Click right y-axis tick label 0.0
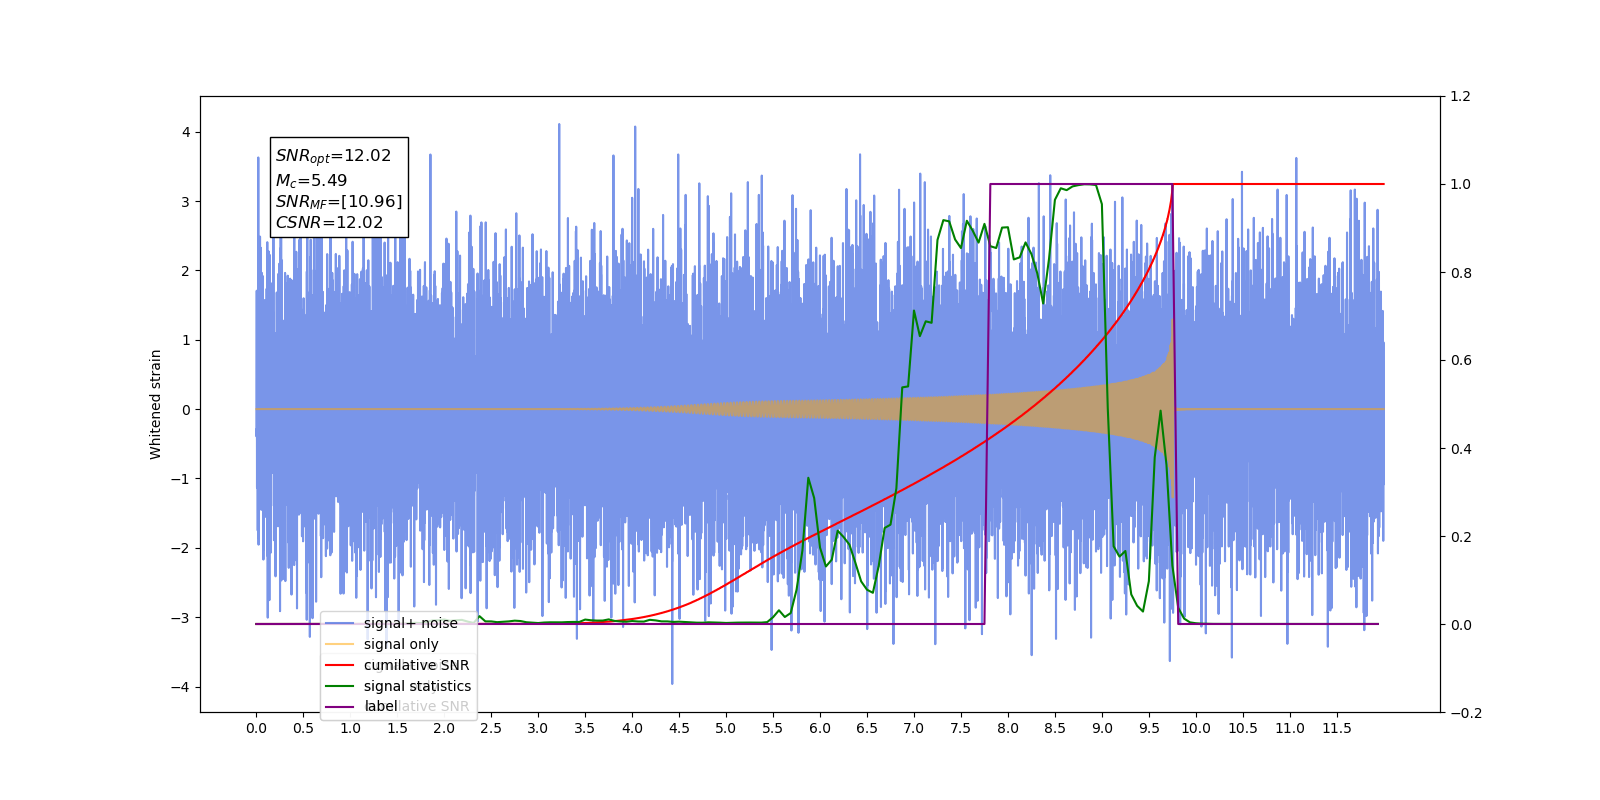Viewport: 1600px width, 800px height. point(1461,625)
